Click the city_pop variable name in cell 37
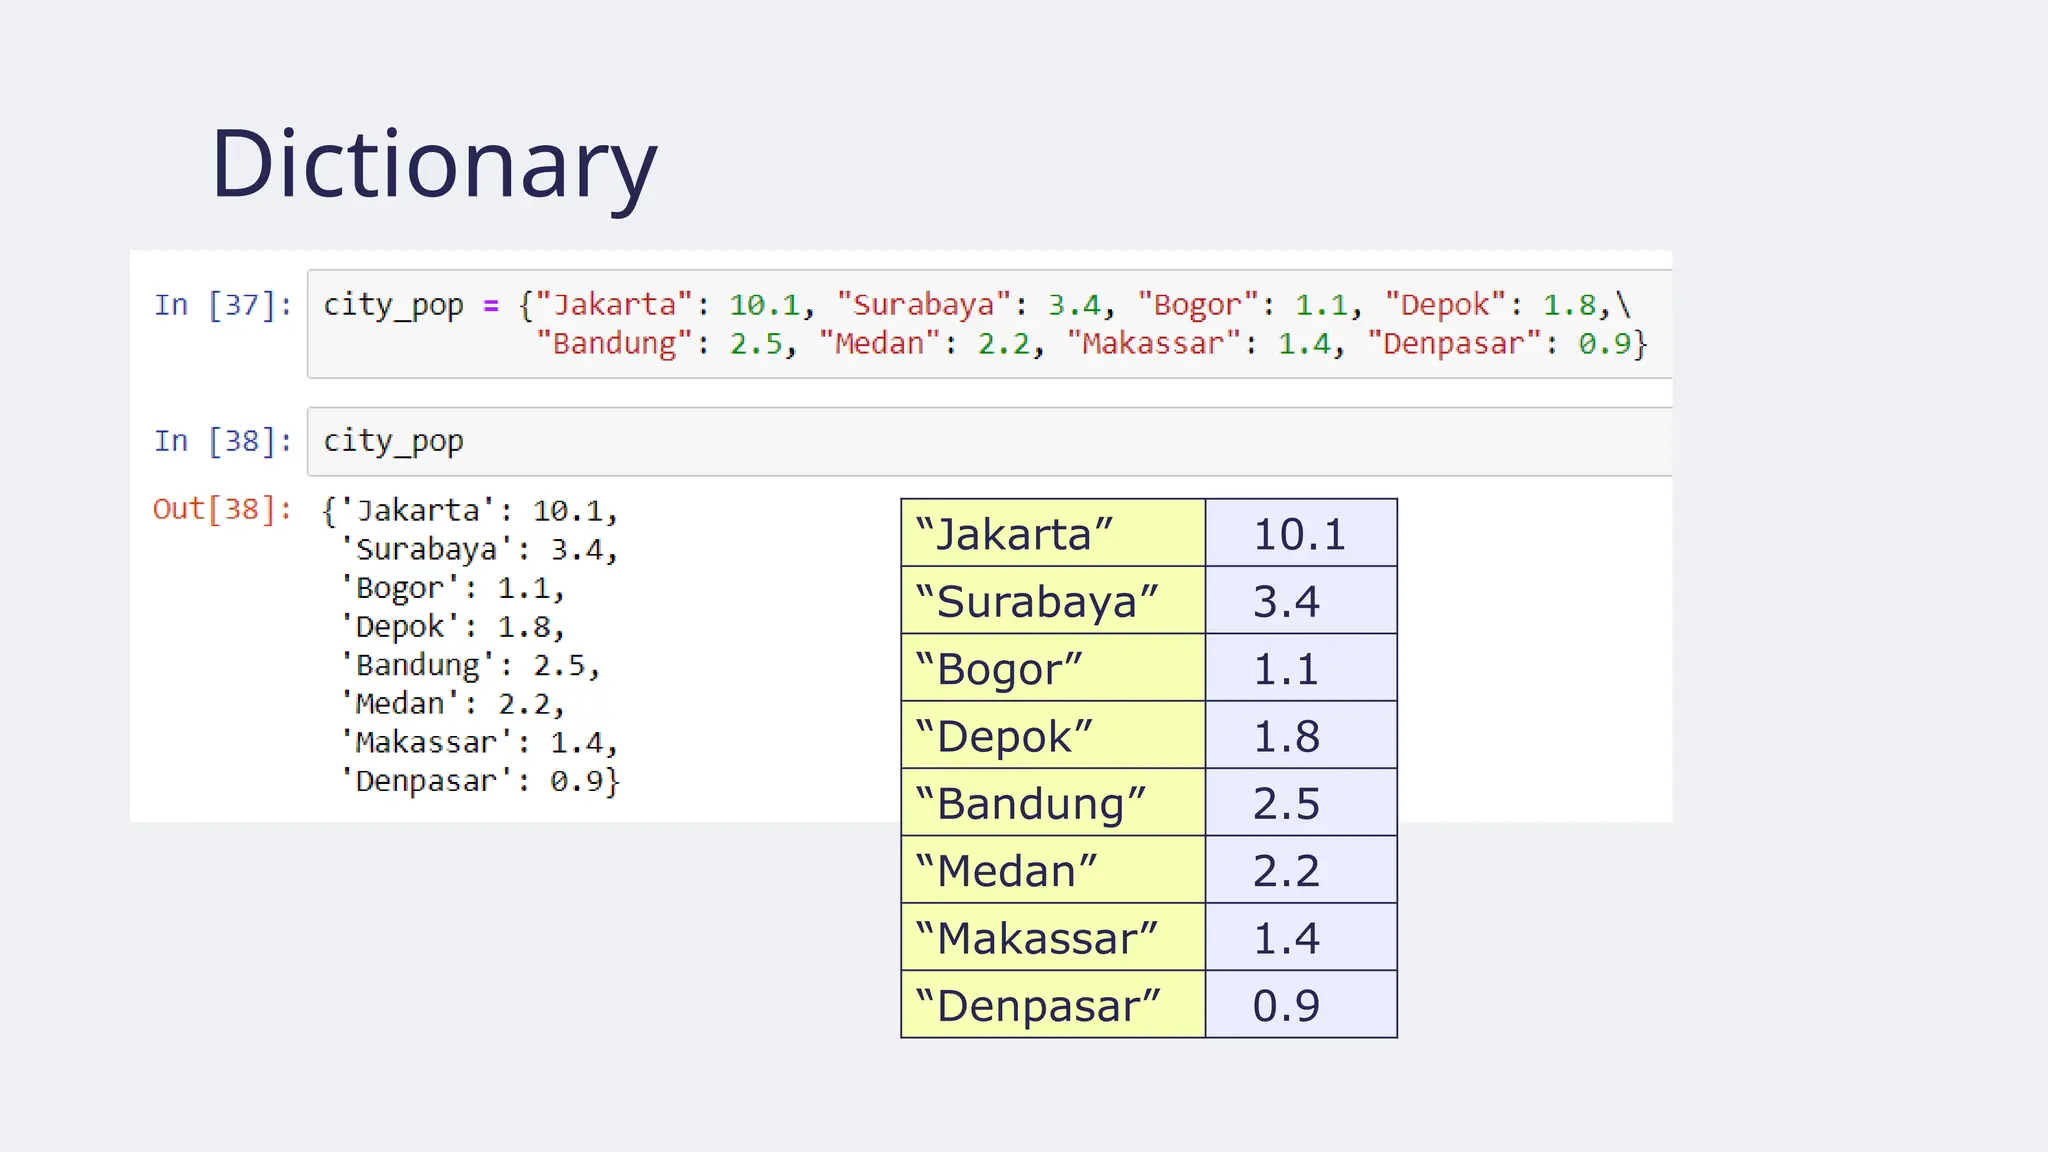The width and height of the screenshot is (2048, 1152). [393, 305]
